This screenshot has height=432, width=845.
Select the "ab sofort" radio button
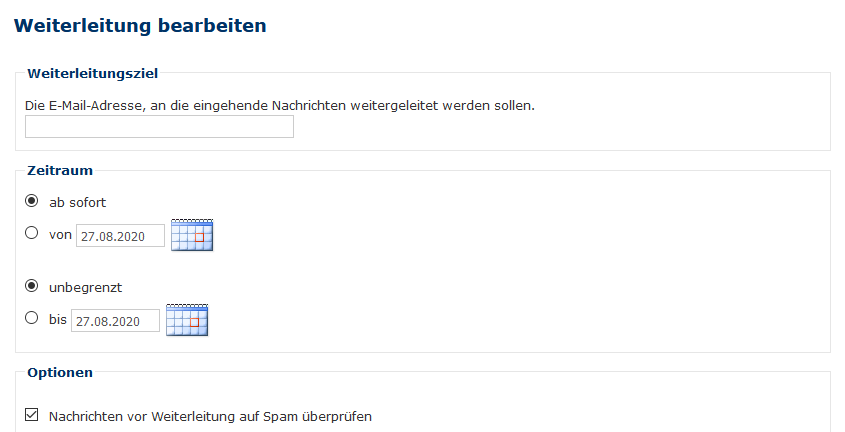[x=32, y=201]
